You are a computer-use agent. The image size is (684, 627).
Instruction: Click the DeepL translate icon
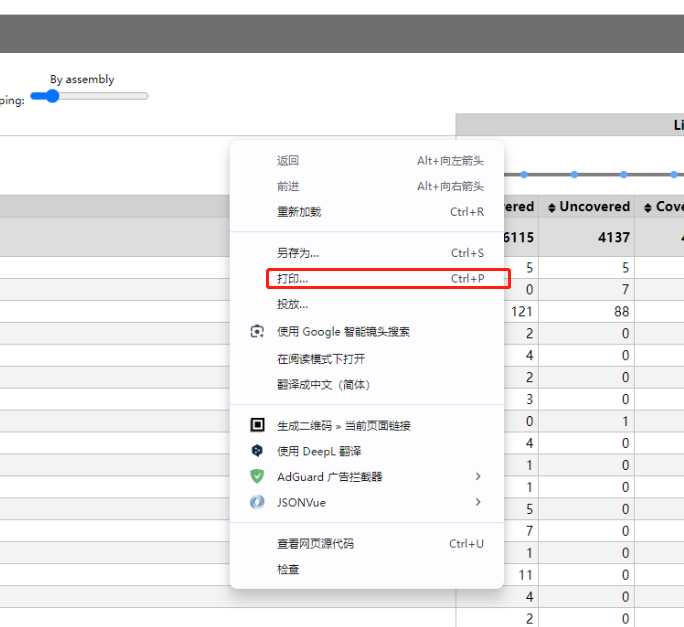[x=257, y=451]
